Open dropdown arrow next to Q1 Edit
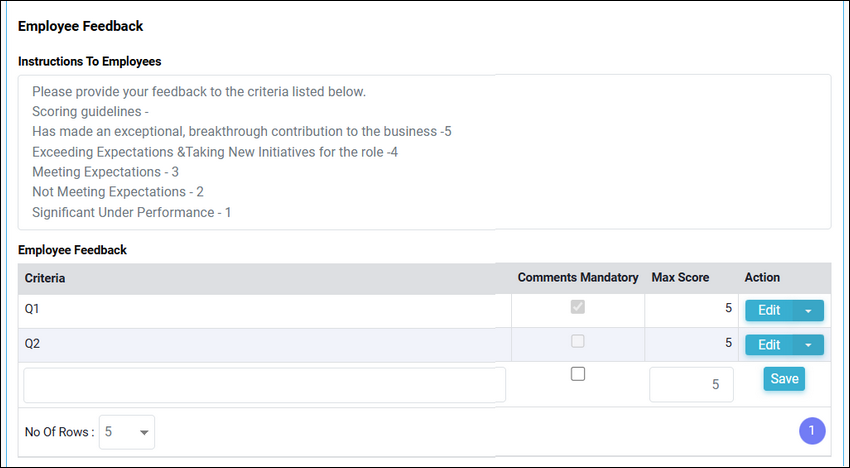Image resolution: width=850 pixels, height=468 pixels. (x=808, y=311)
